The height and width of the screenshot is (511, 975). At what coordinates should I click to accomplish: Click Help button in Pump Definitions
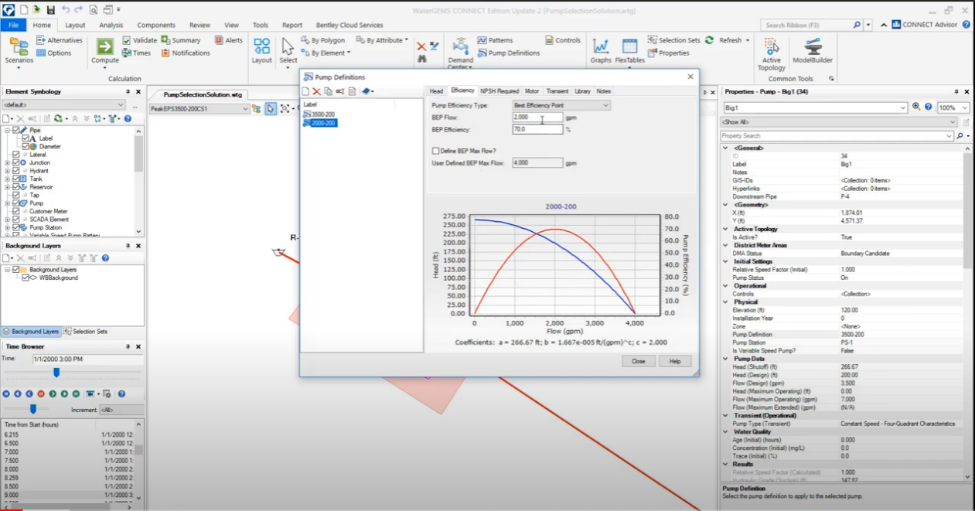675,361
